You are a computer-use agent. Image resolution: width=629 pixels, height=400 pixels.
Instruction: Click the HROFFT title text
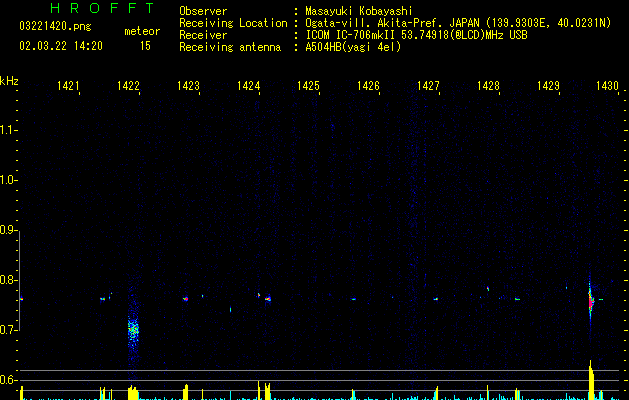pyautogui.click(x=102, y=8)
